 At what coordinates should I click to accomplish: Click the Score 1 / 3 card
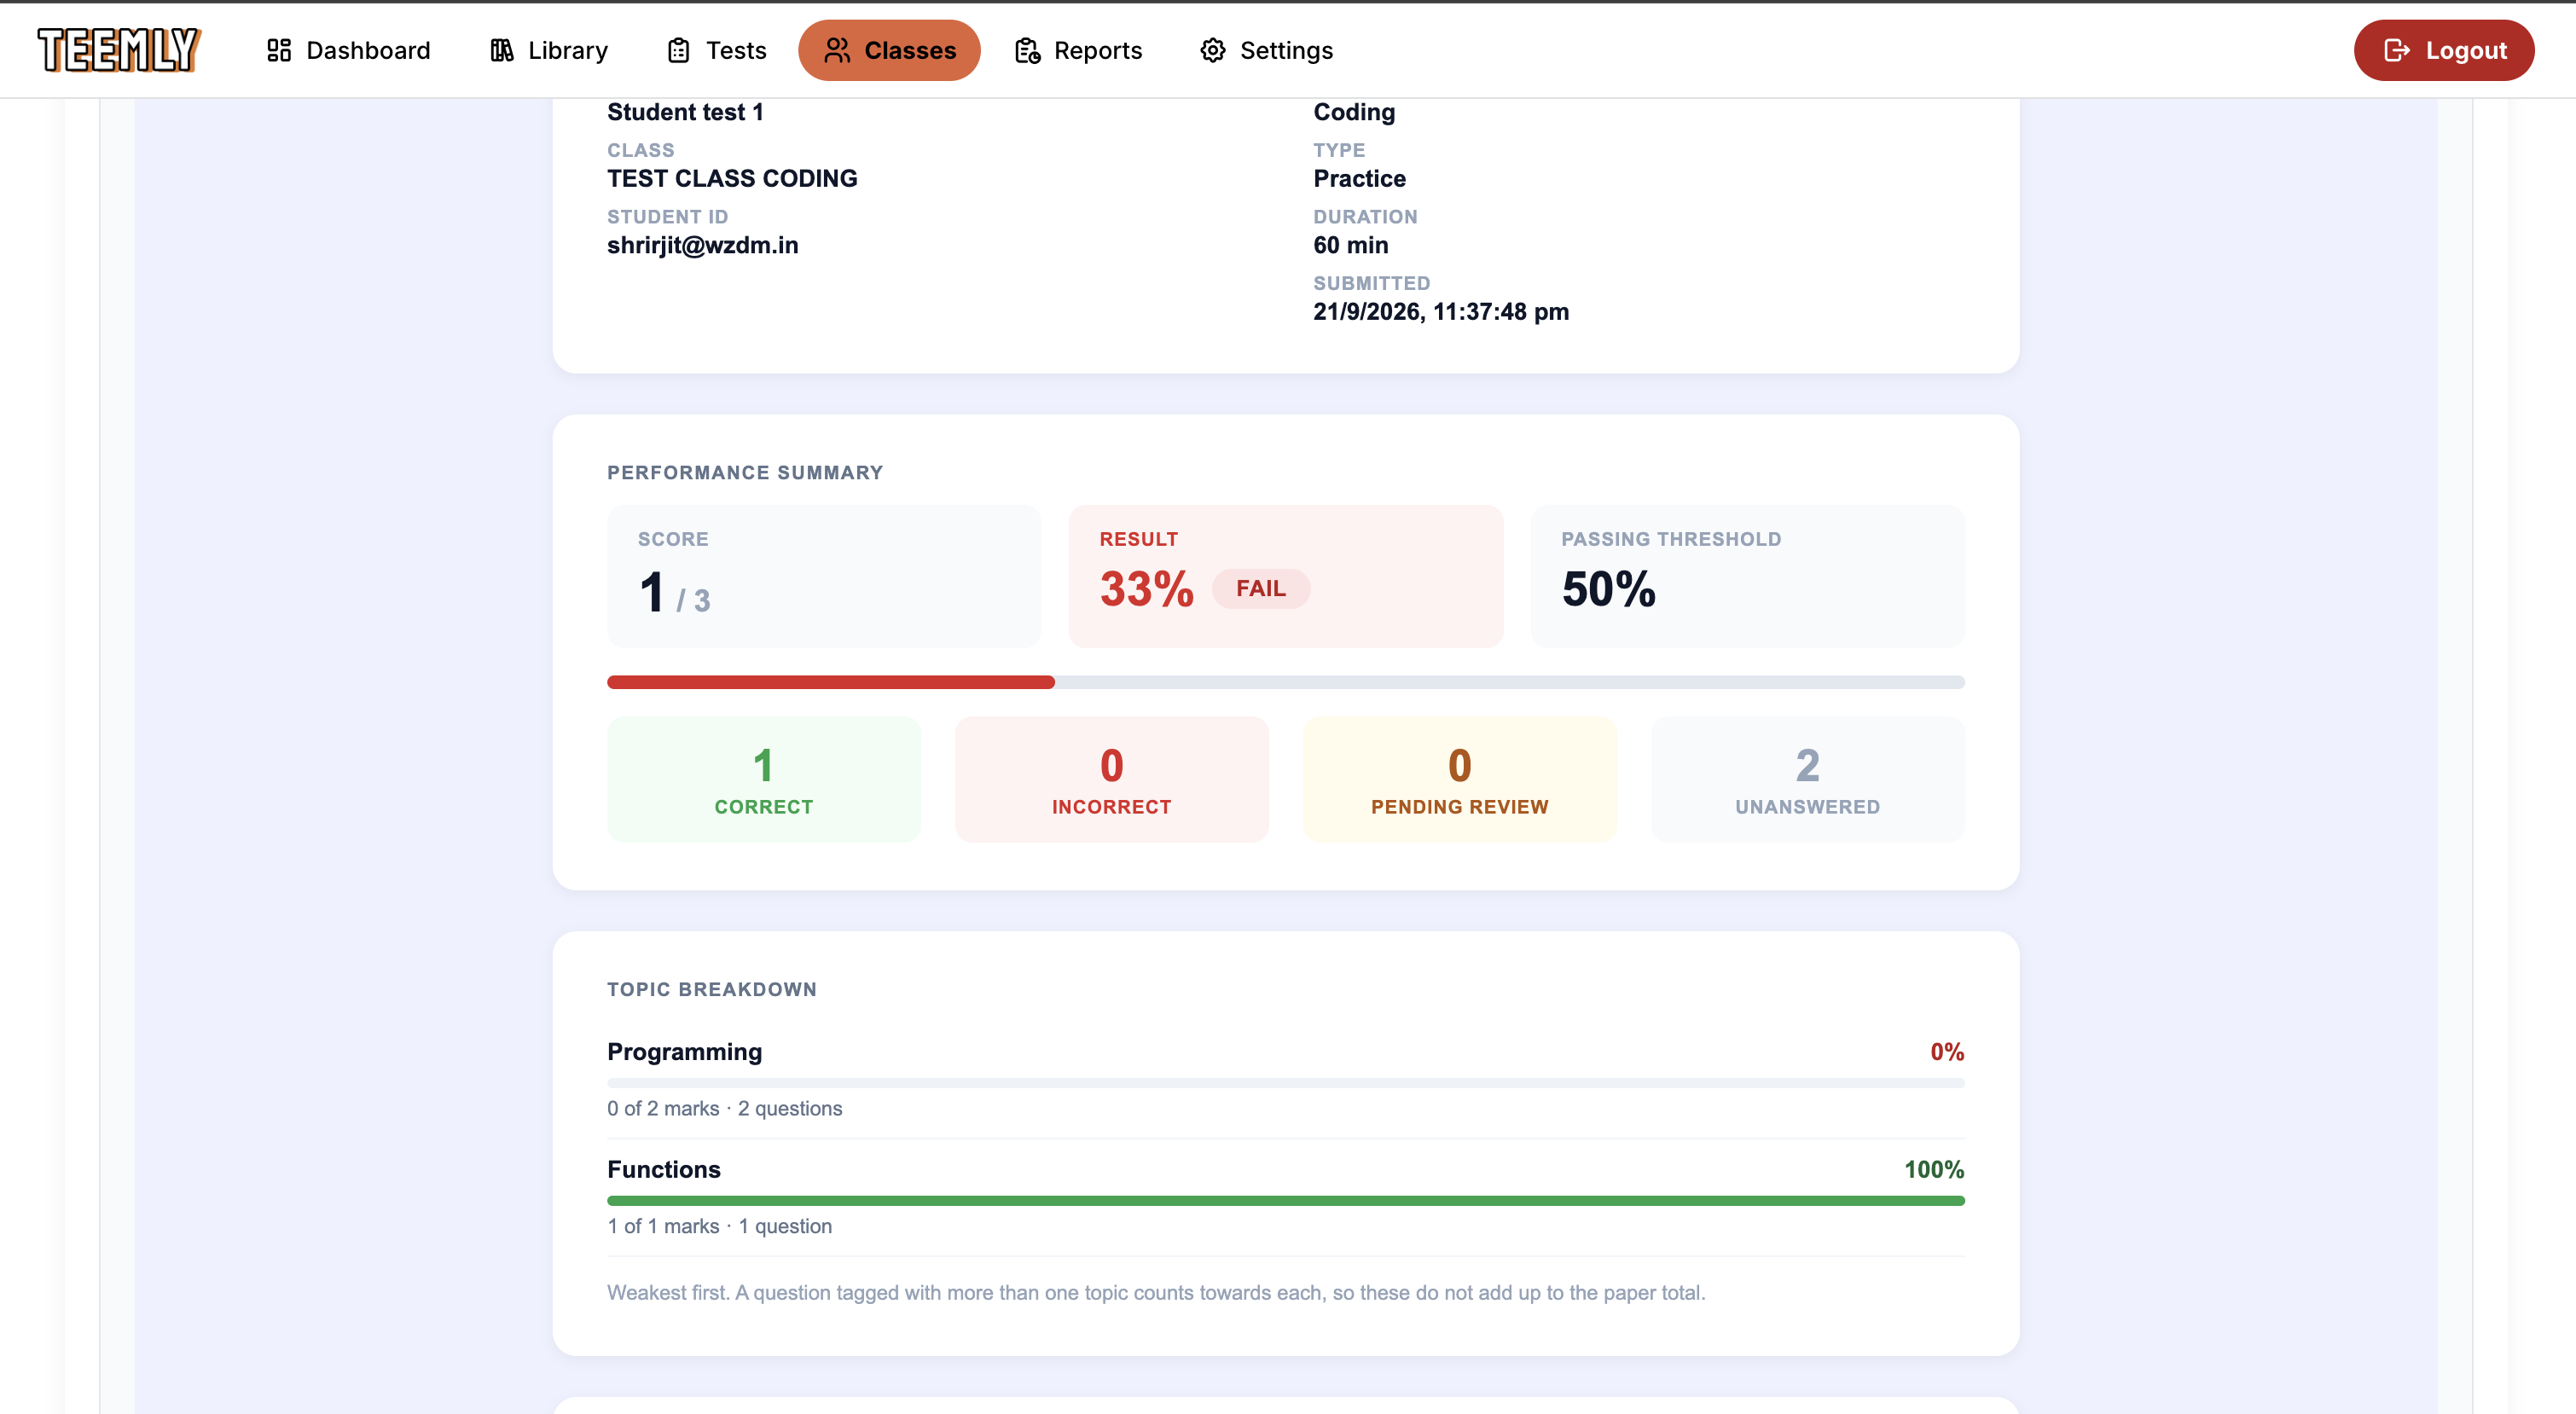[824, 576]
